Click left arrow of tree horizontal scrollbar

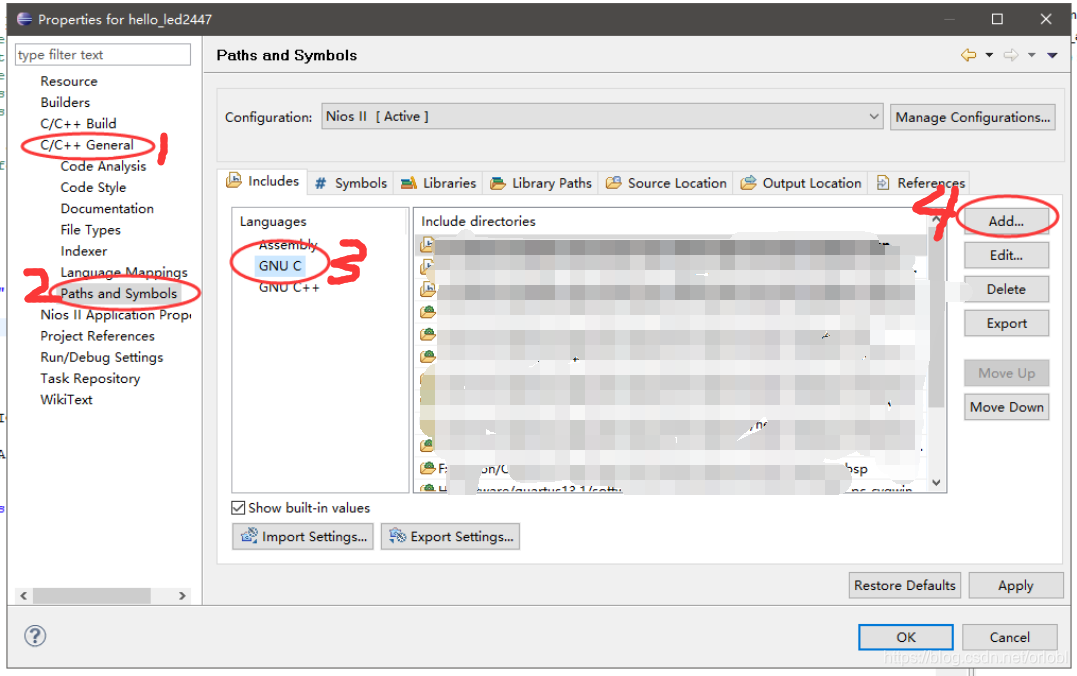click(x=23, y=596)
